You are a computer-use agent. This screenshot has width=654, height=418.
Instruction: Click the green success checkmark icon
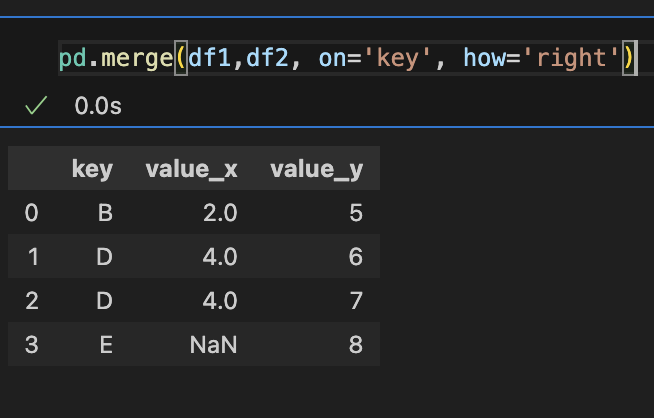point(36,105)
